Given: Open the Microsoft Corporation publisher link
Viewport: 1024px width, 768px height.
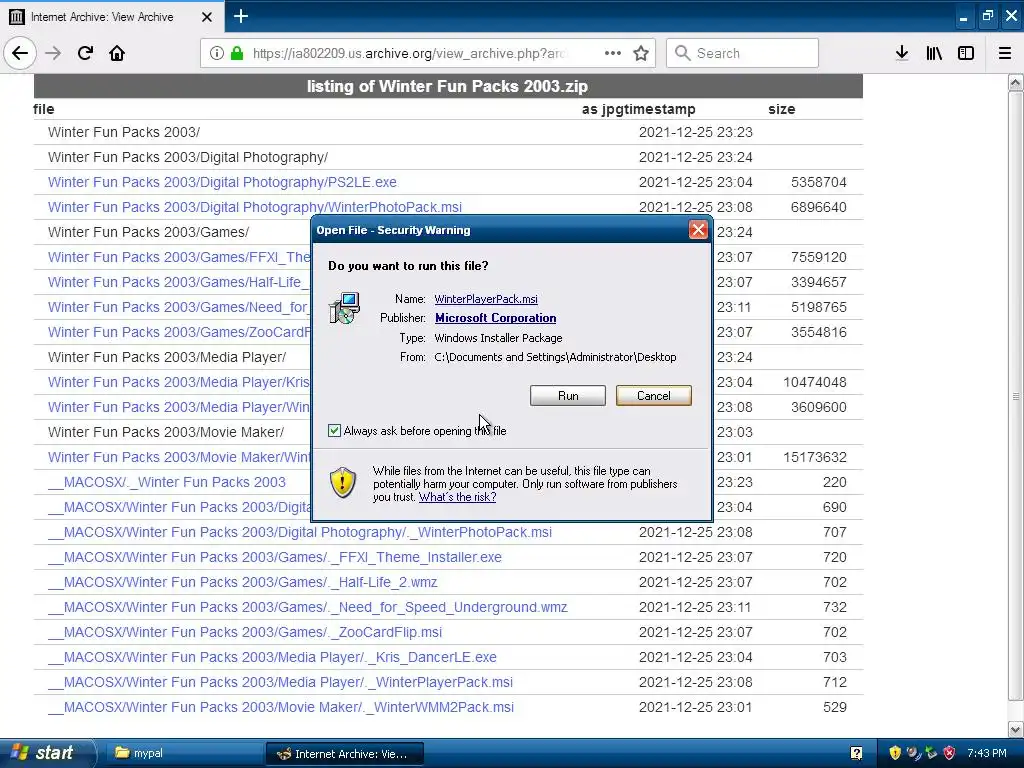Looking at the screenshot, I should tap(496, 318).
